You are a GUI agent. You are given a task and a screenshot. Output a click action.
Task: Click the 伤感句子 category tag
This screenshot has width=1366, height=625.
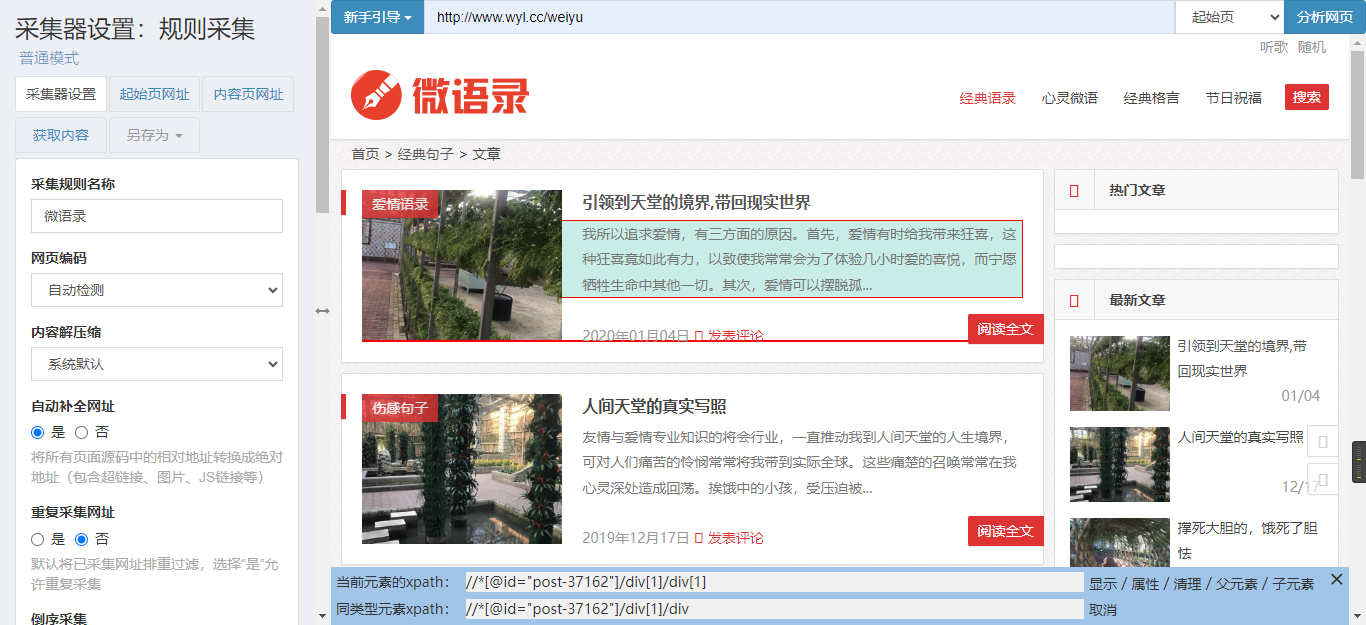[400, 408]
